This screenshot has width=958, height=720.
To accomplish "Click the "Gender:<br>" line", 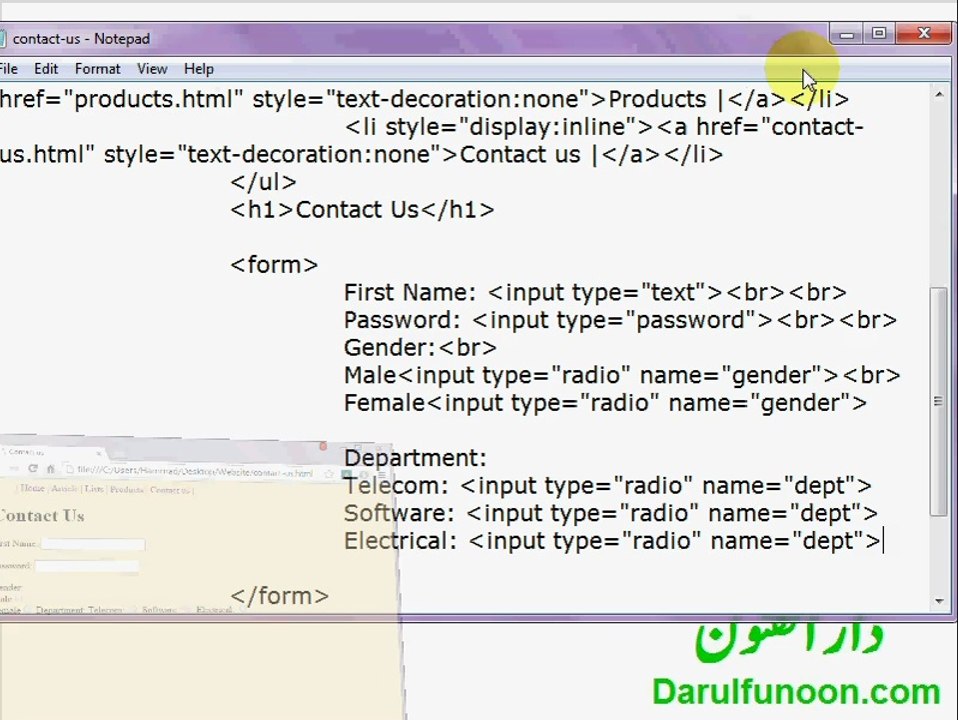I will point(420,348).
